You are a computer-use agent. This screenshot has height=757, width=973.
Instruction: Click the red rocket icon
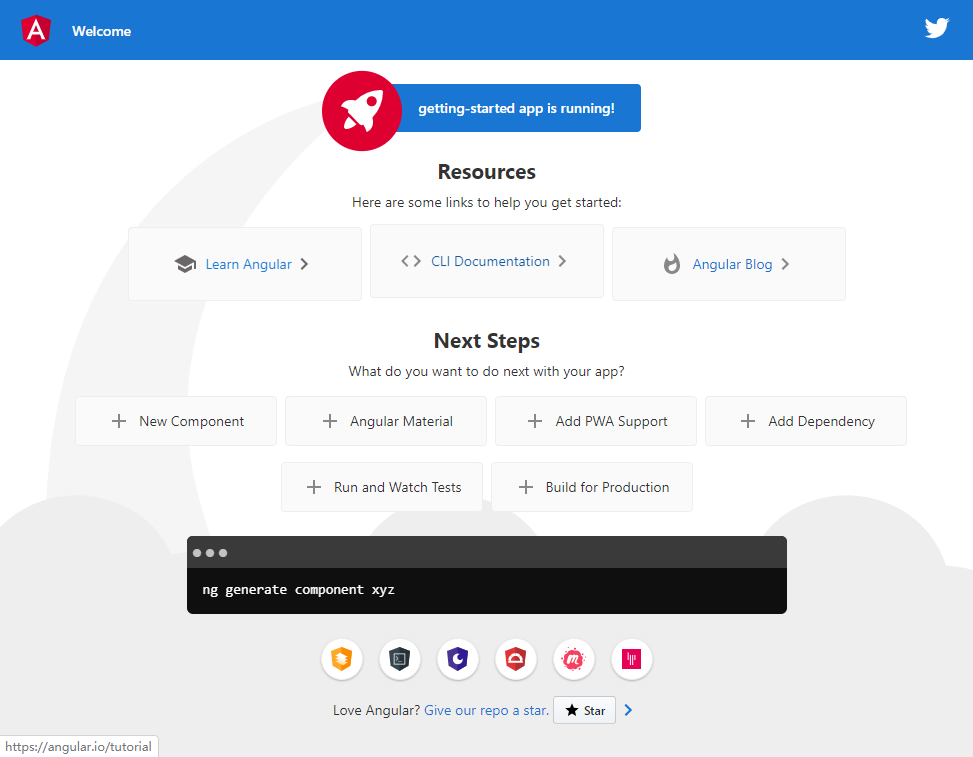tap(362, 111)
